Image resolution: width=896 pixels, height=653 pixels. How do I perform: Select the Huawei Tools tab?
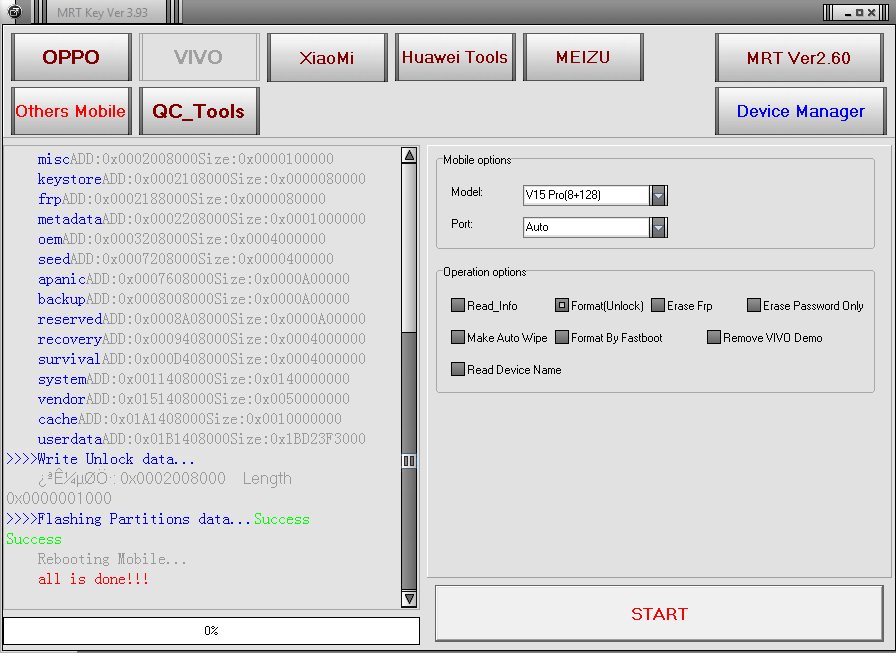[455, 57]
